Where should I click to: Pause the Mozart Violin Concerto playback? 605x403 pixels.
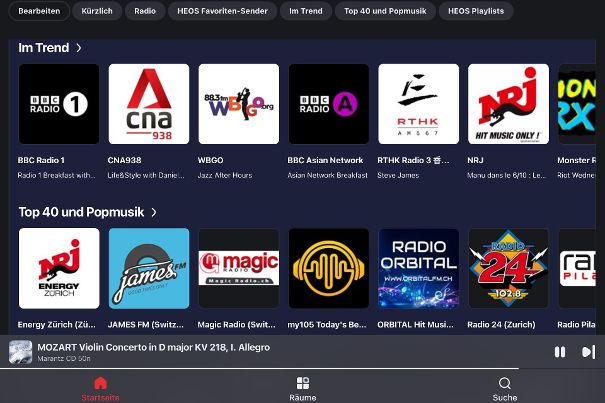point(560,352)
